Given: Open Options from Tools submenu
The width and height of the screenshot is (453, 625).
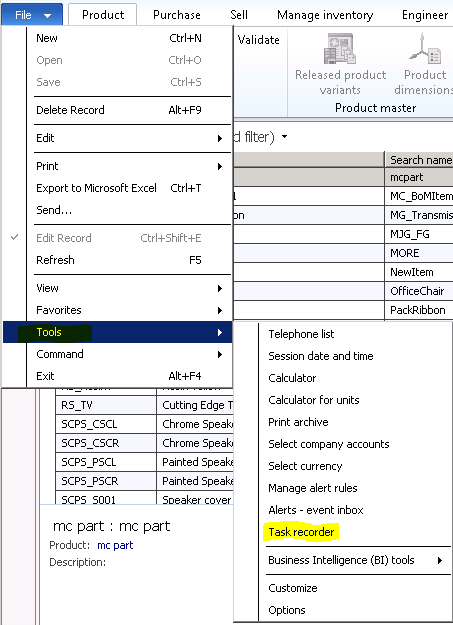Looking at the screenshot, I should click(x=287, y=610).
